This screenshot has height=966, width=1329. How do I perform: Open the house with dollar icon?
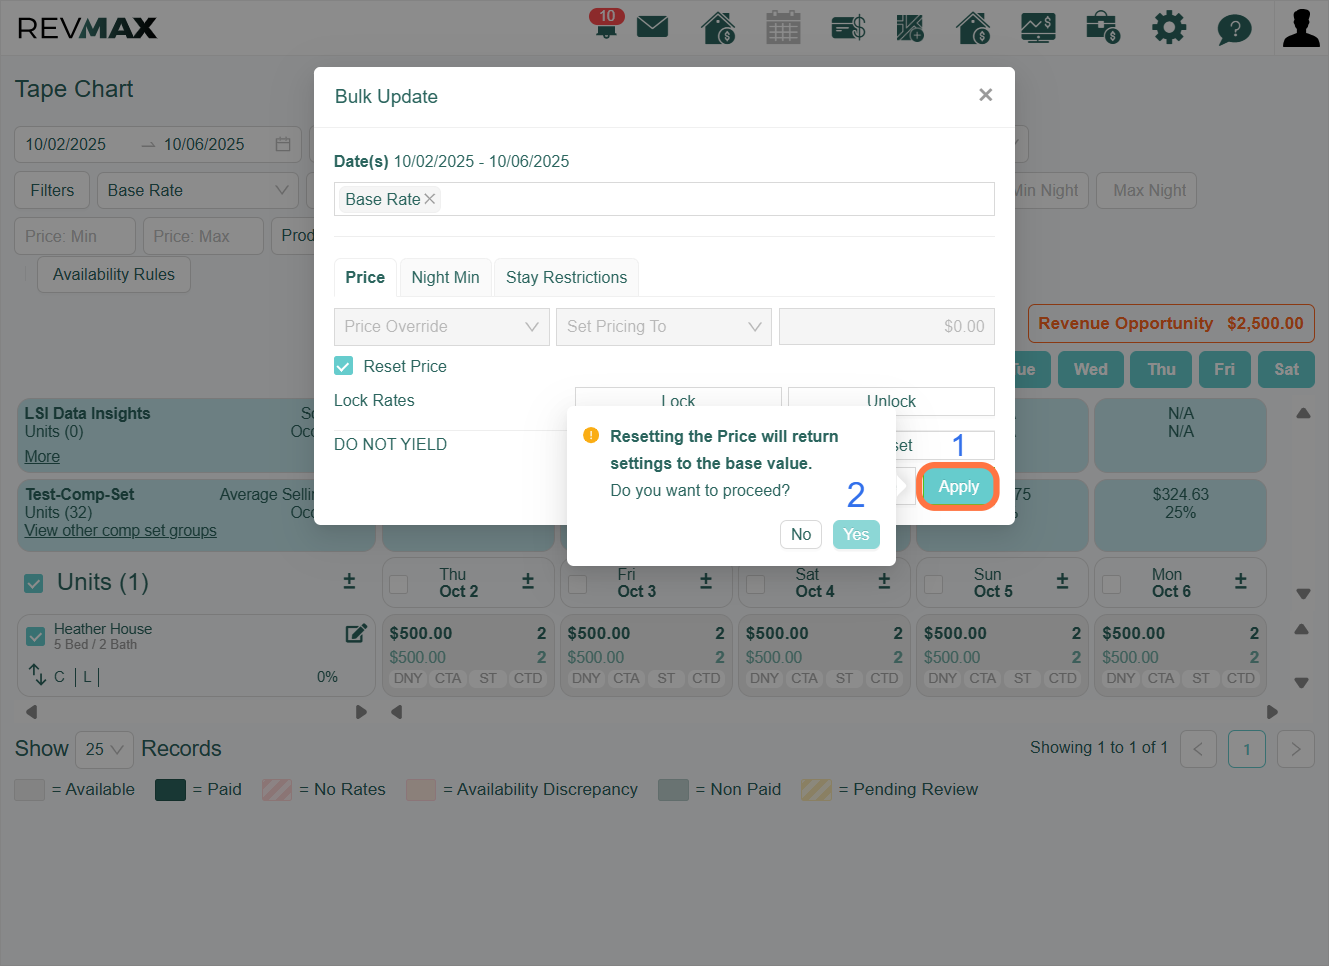point(718,27)
